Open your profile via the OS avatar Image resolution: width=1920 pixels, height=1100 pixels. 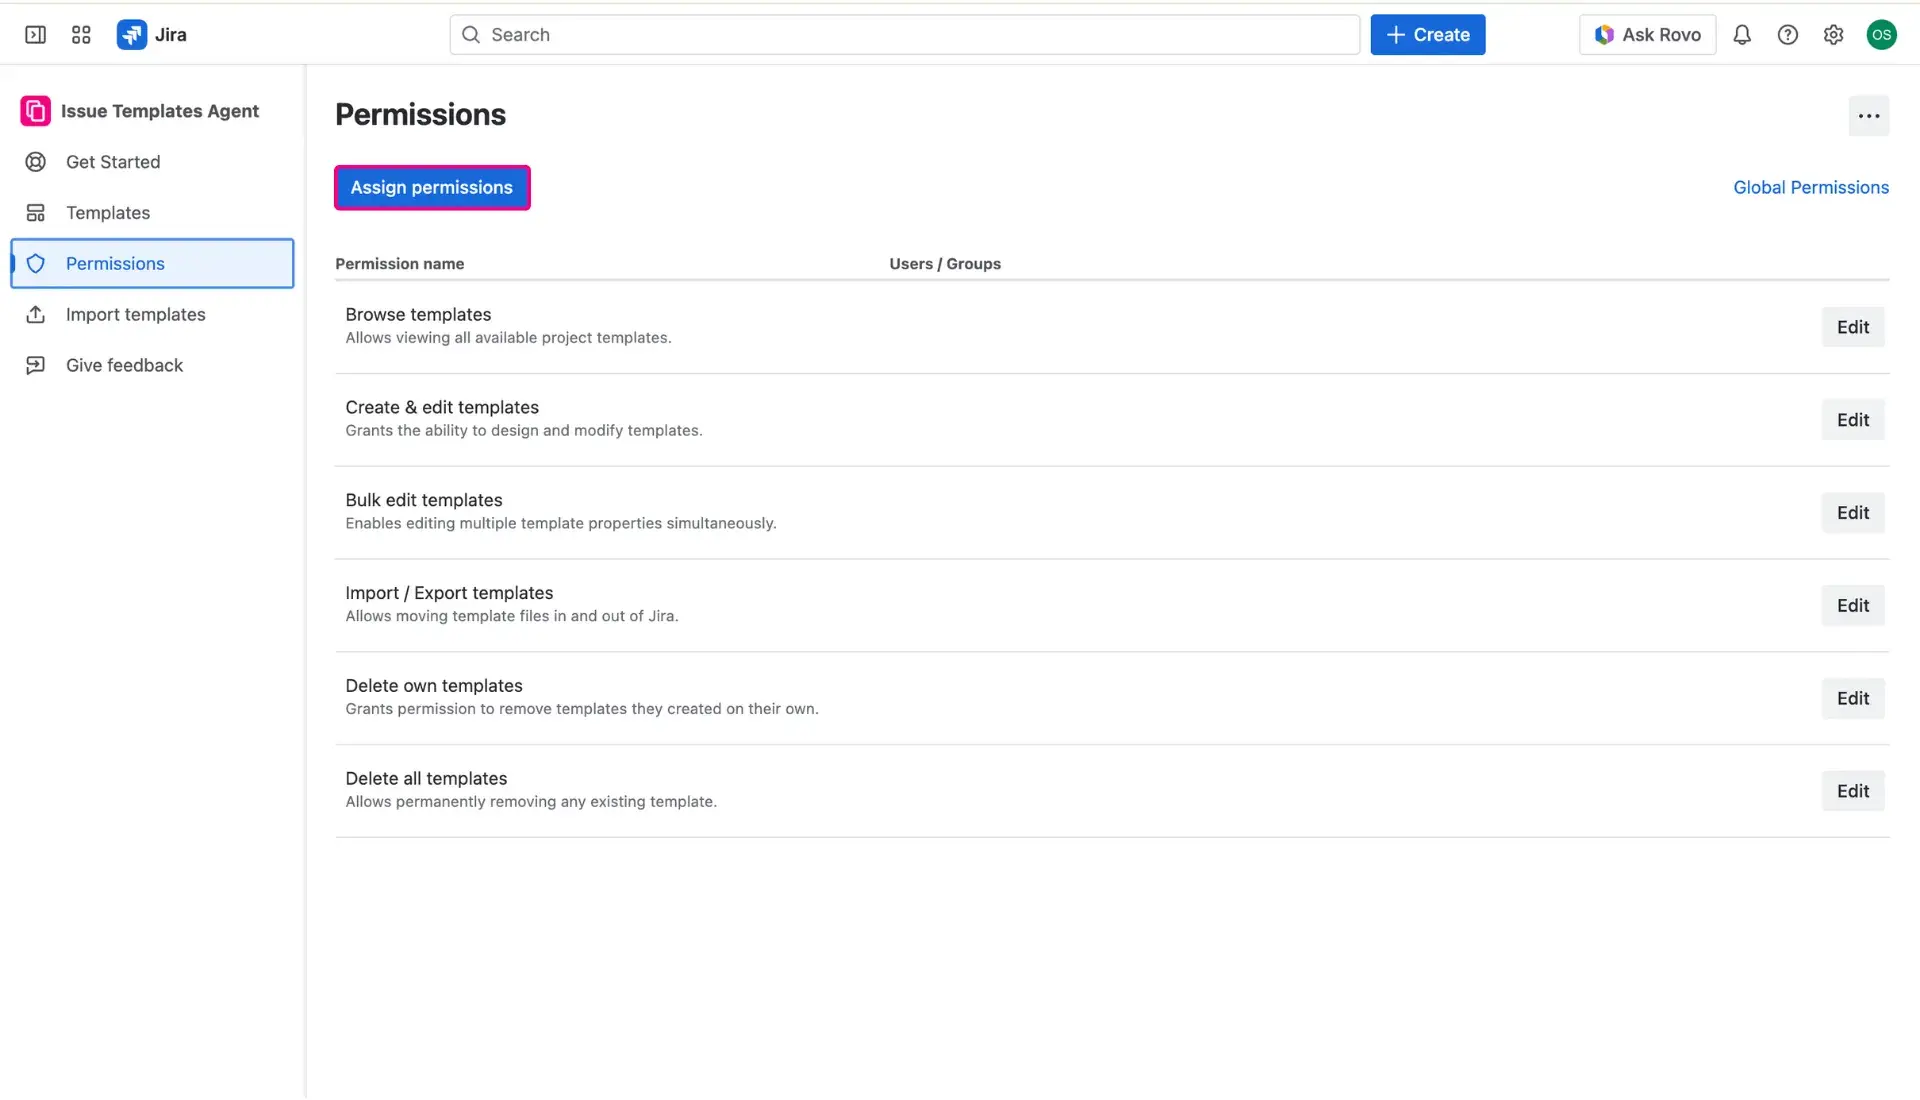[1883, 34]
